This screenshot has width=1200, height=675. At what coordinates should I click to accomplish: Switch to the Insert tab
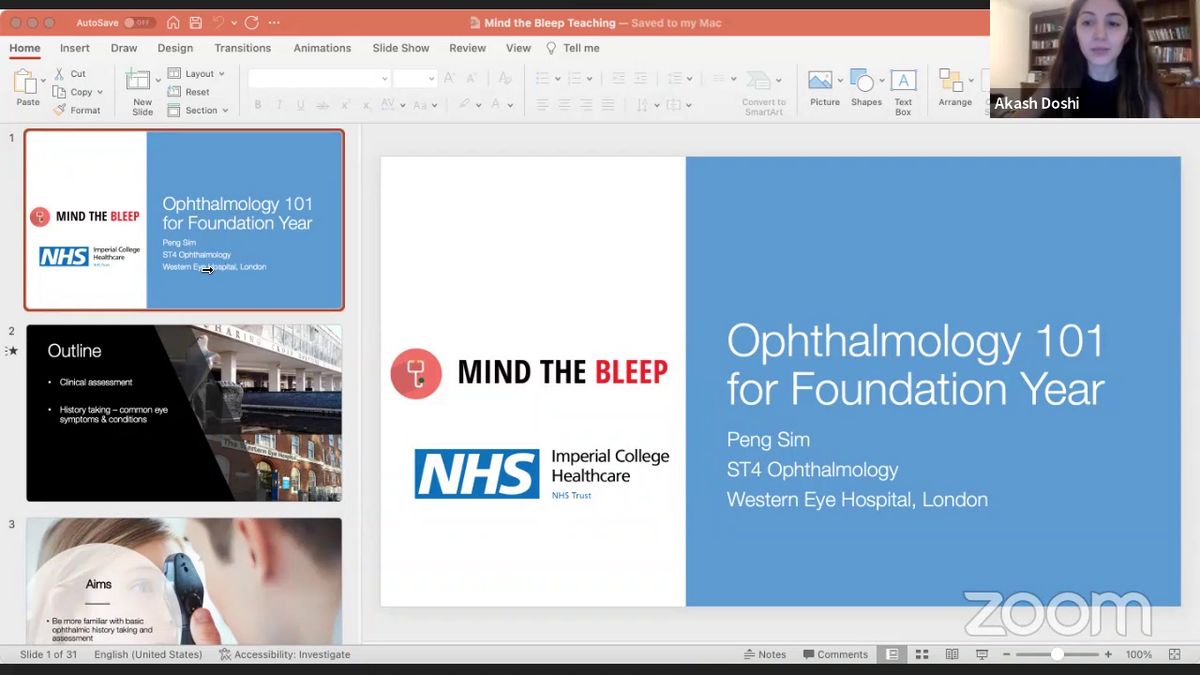click(75, 48)
